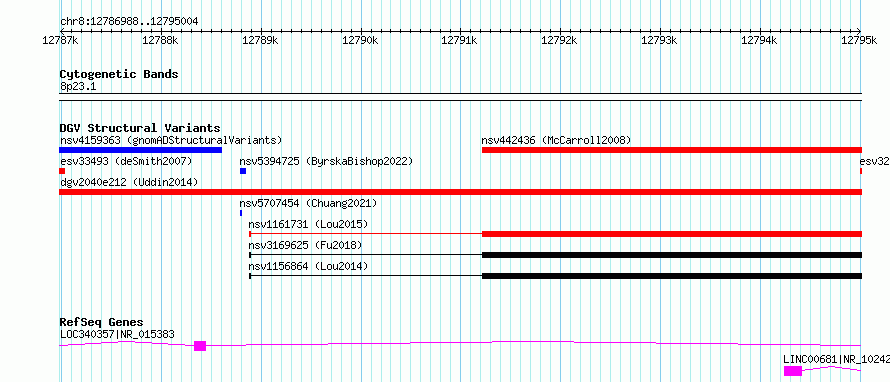Click the 12788k ruler label

pyautogui.click(x=160, y=40)
